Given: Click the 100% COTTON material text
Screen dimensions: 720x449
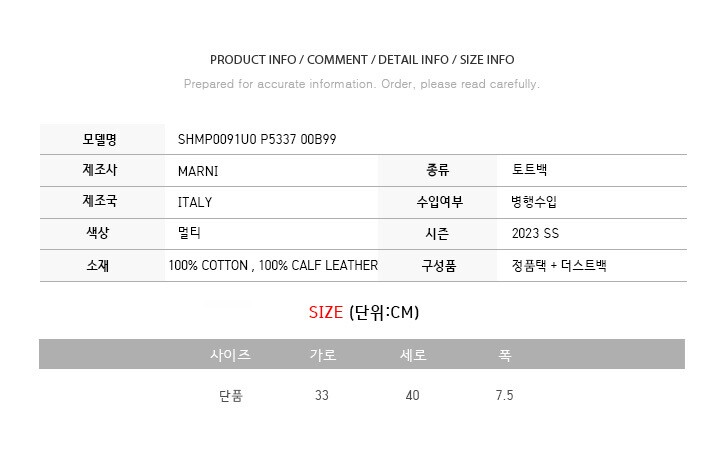Looking at the screenshot, I should (x=208, y=266).
